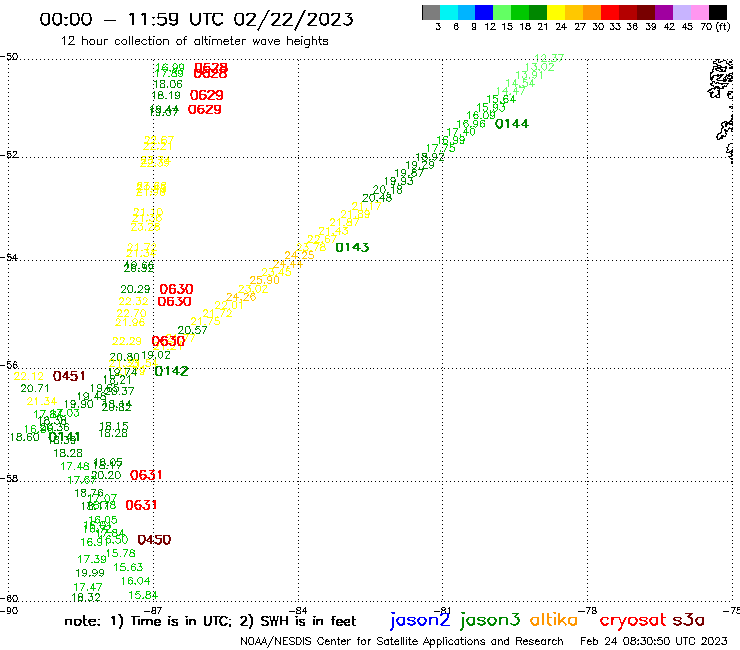This screenshot has height=650, width=740.
Task: Click the wave height value 18.19
Action: (x=166, y=95)
